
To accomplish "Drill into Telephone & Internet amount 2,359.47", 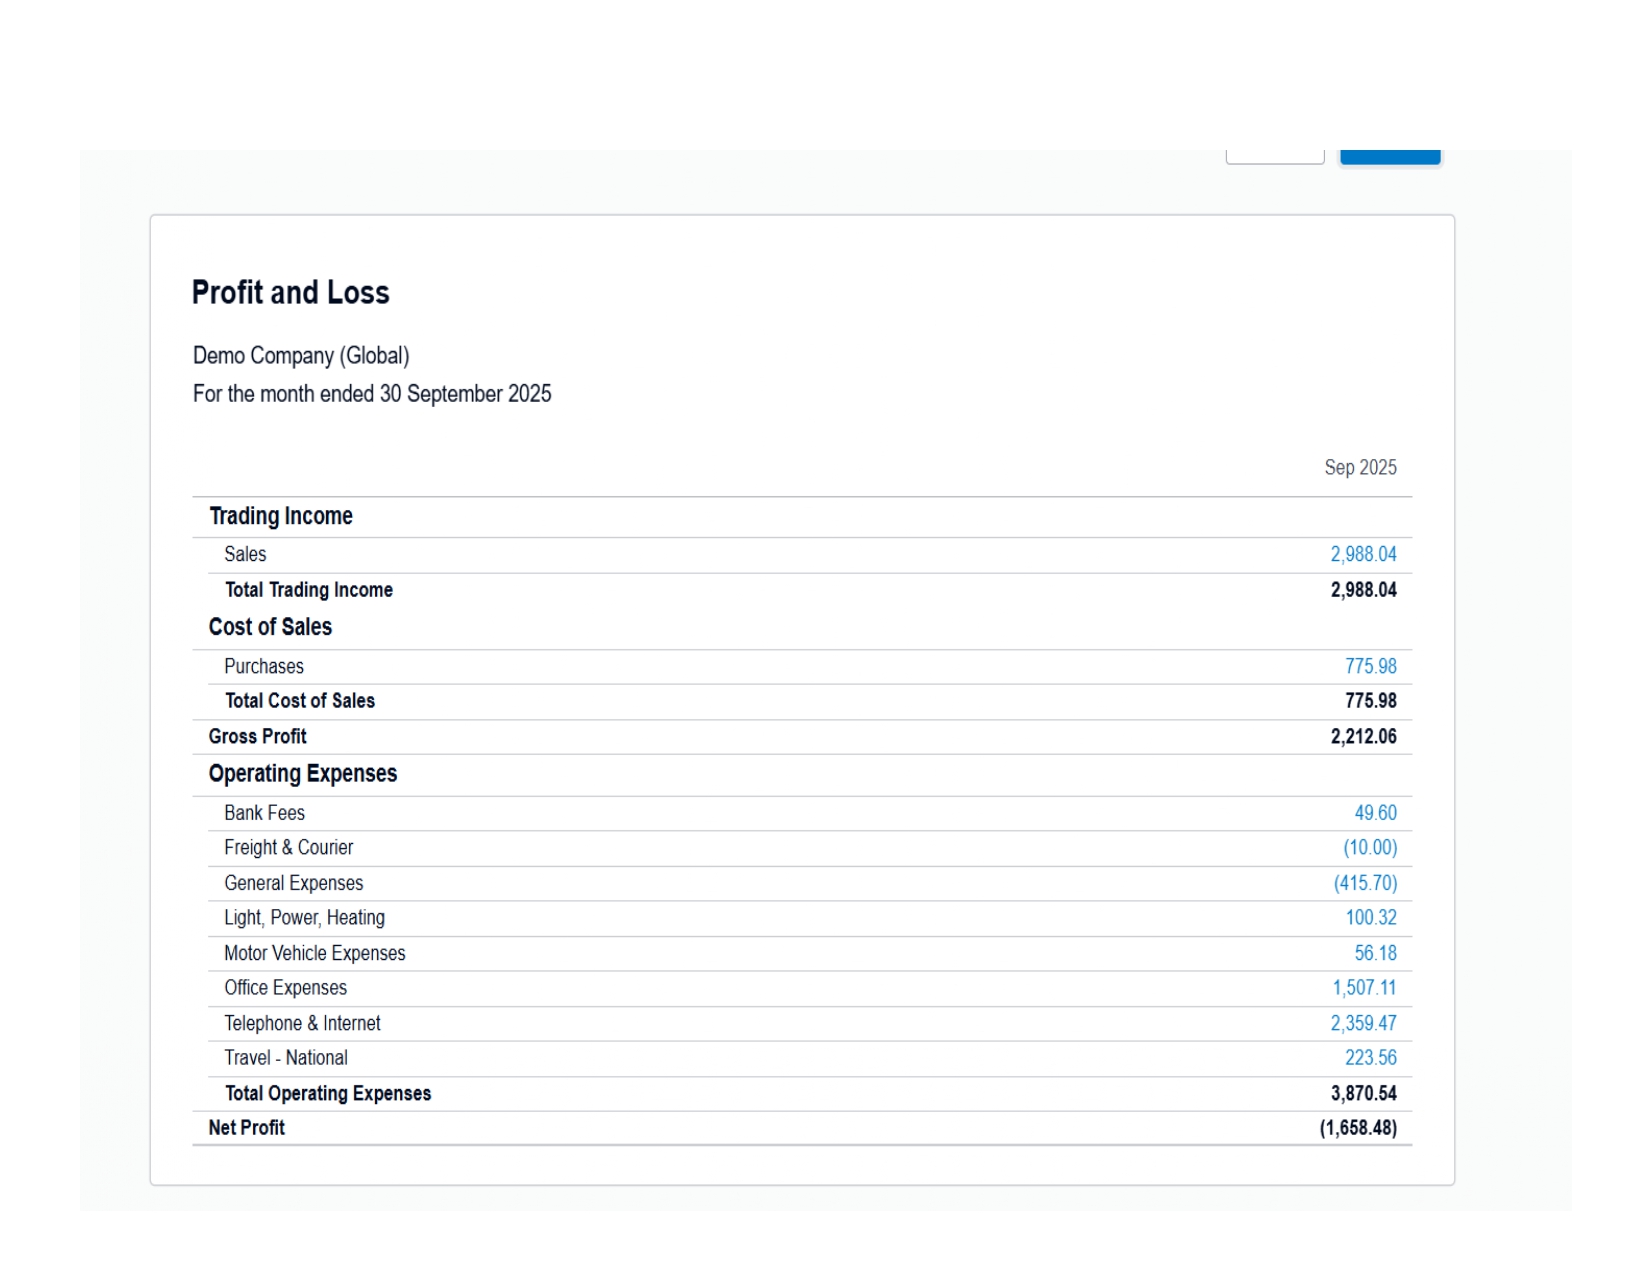I will pyautogui.click(x=1362, y=1023).
